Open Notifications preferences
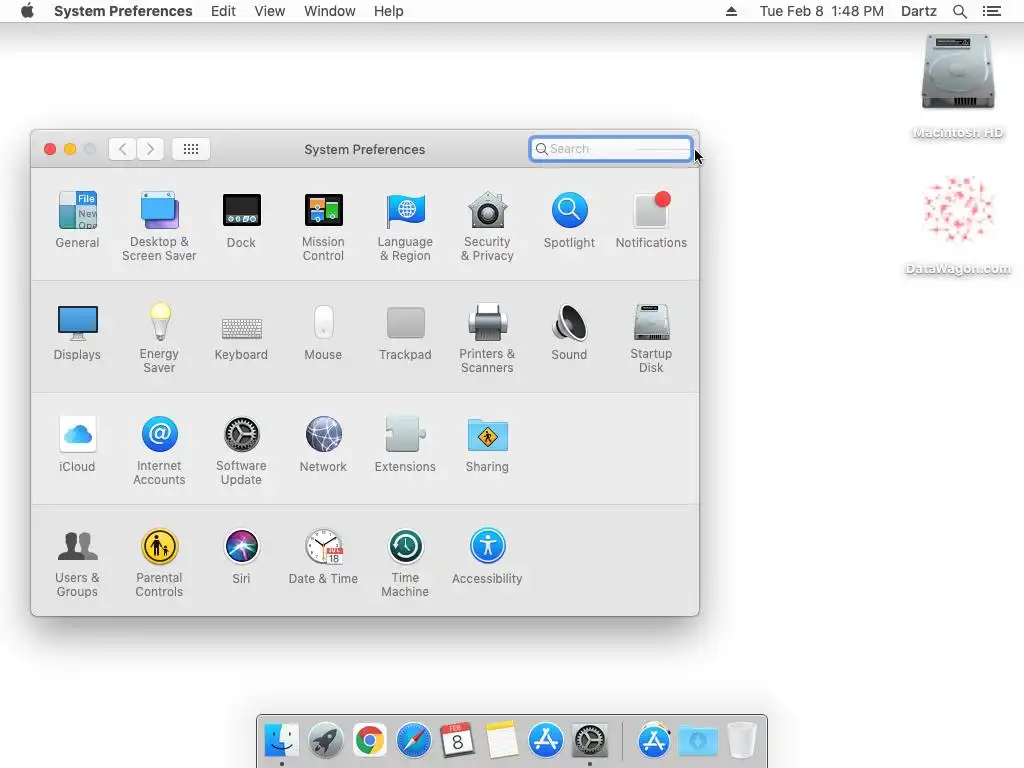Image resolution: width=1024 pixels, height=768 pixels. [x=651, y=219]
